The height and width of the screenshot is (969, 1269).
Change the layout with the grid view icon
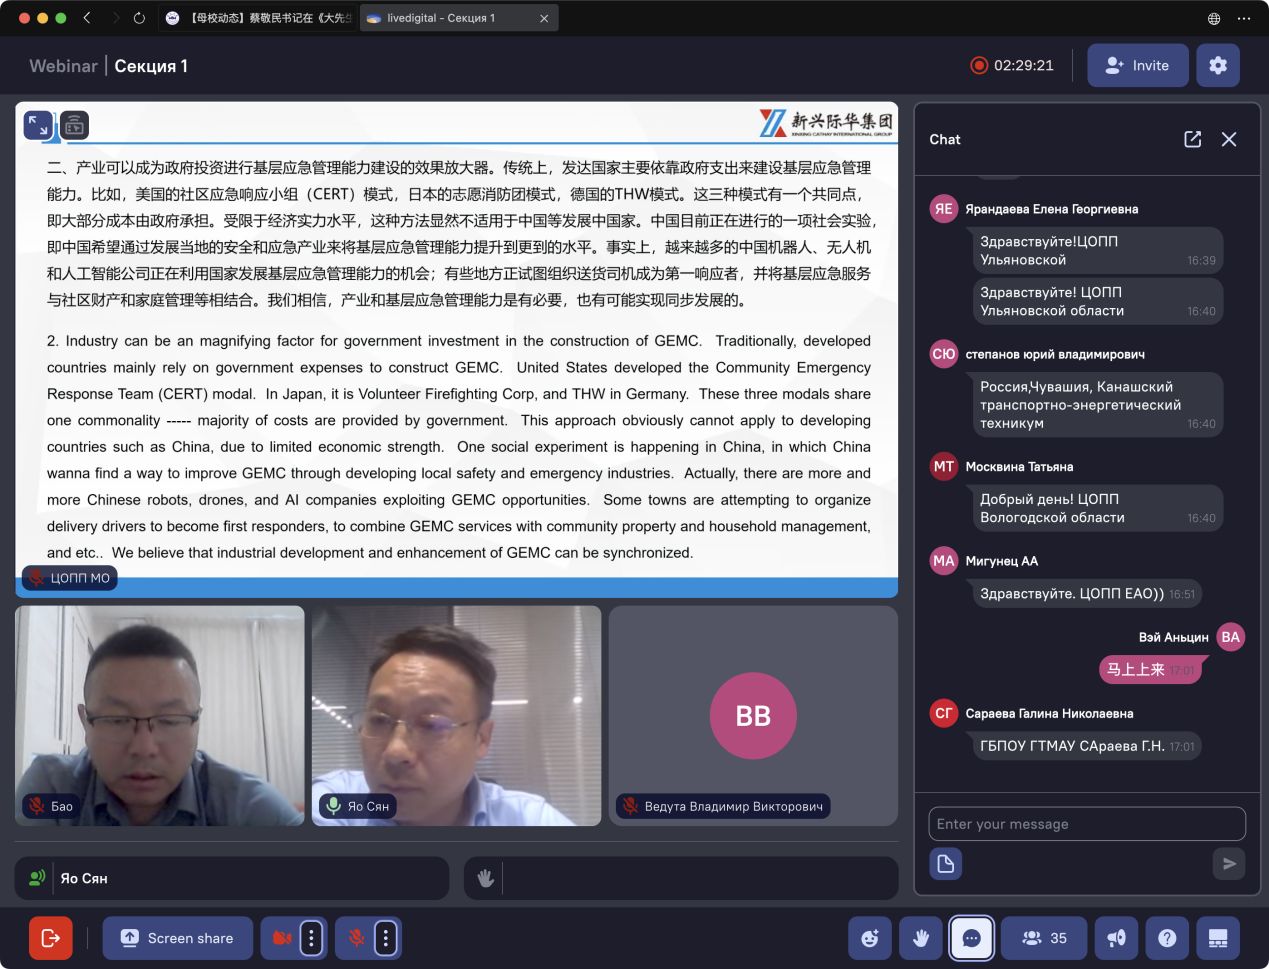click(1218, 938)
